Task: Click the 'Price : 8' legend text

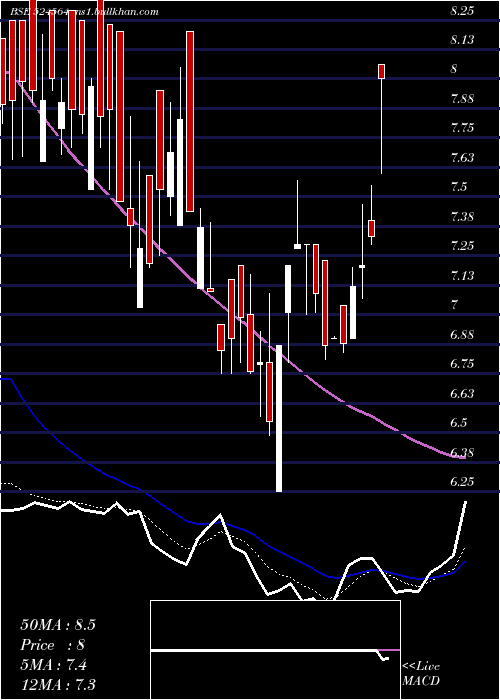Action: (x=52, y=645)
